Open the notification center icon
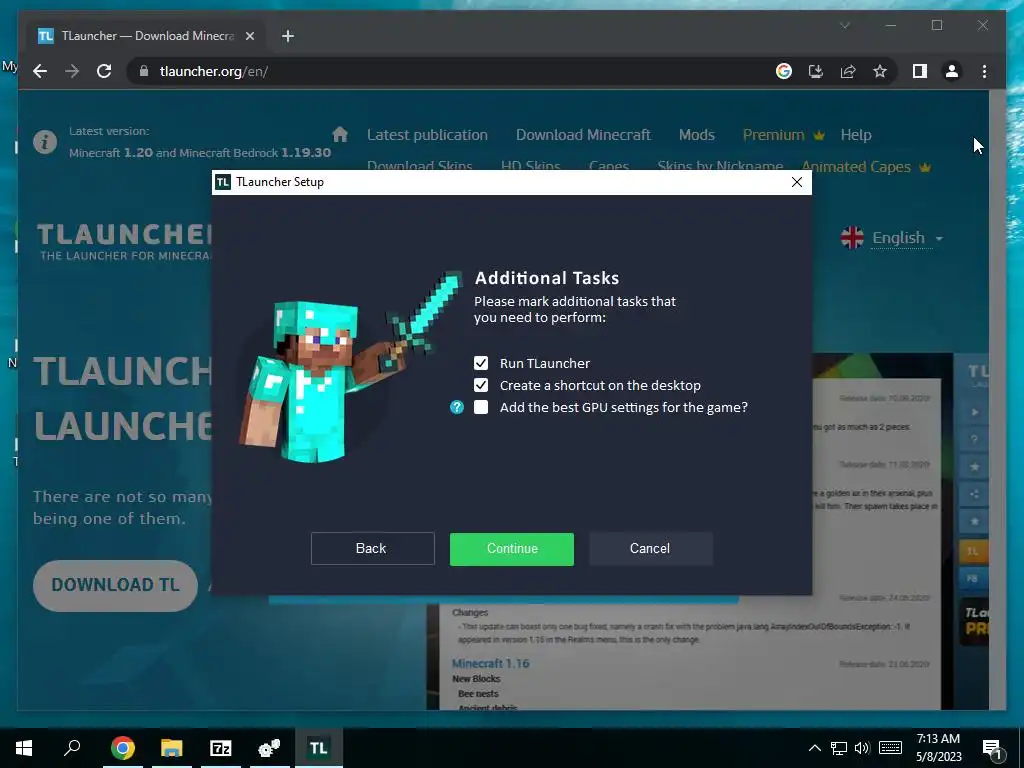This screenshot has height=768, width=1024. click(992, 748)
